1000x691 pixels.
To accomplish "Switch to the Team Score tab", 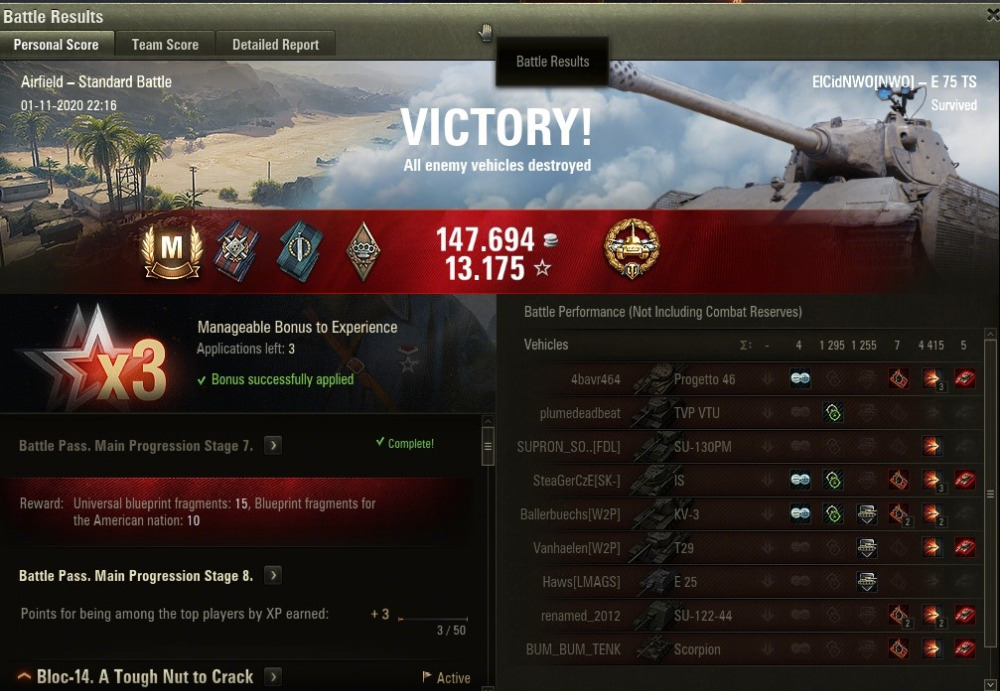I will click(x=165, y=45).
